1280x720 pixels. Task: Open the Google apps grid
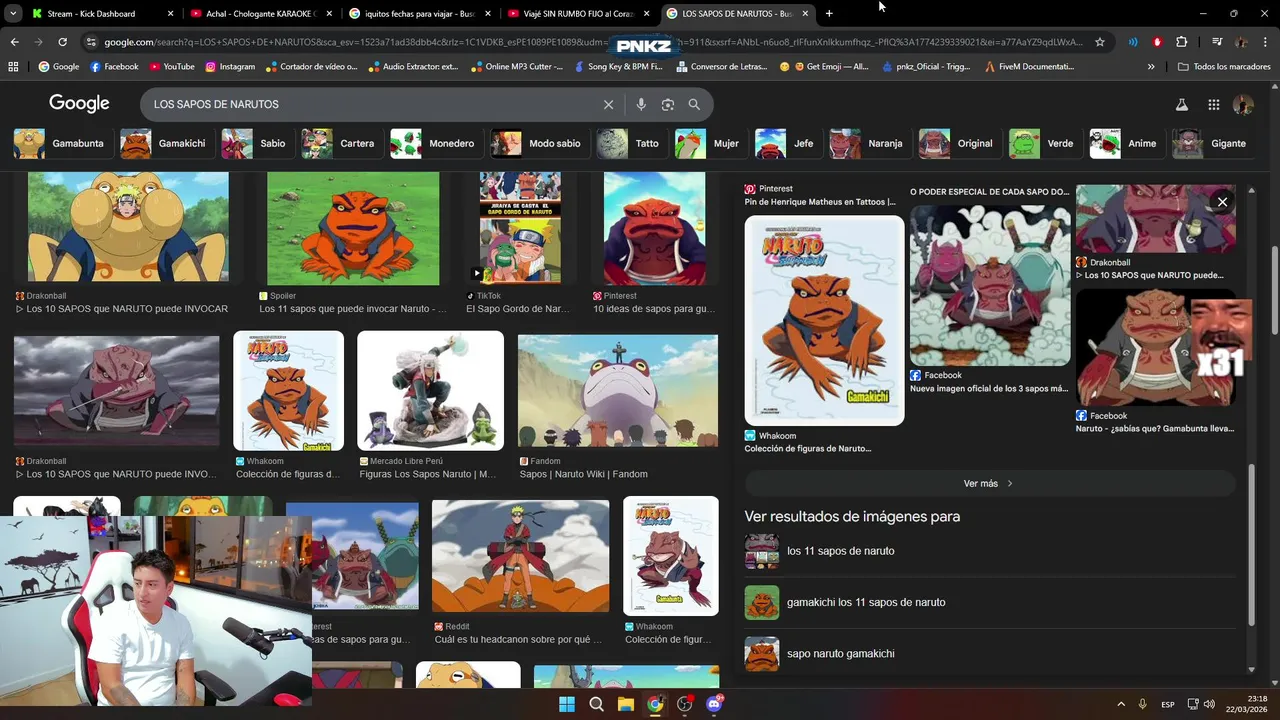tap(1213, 104)
